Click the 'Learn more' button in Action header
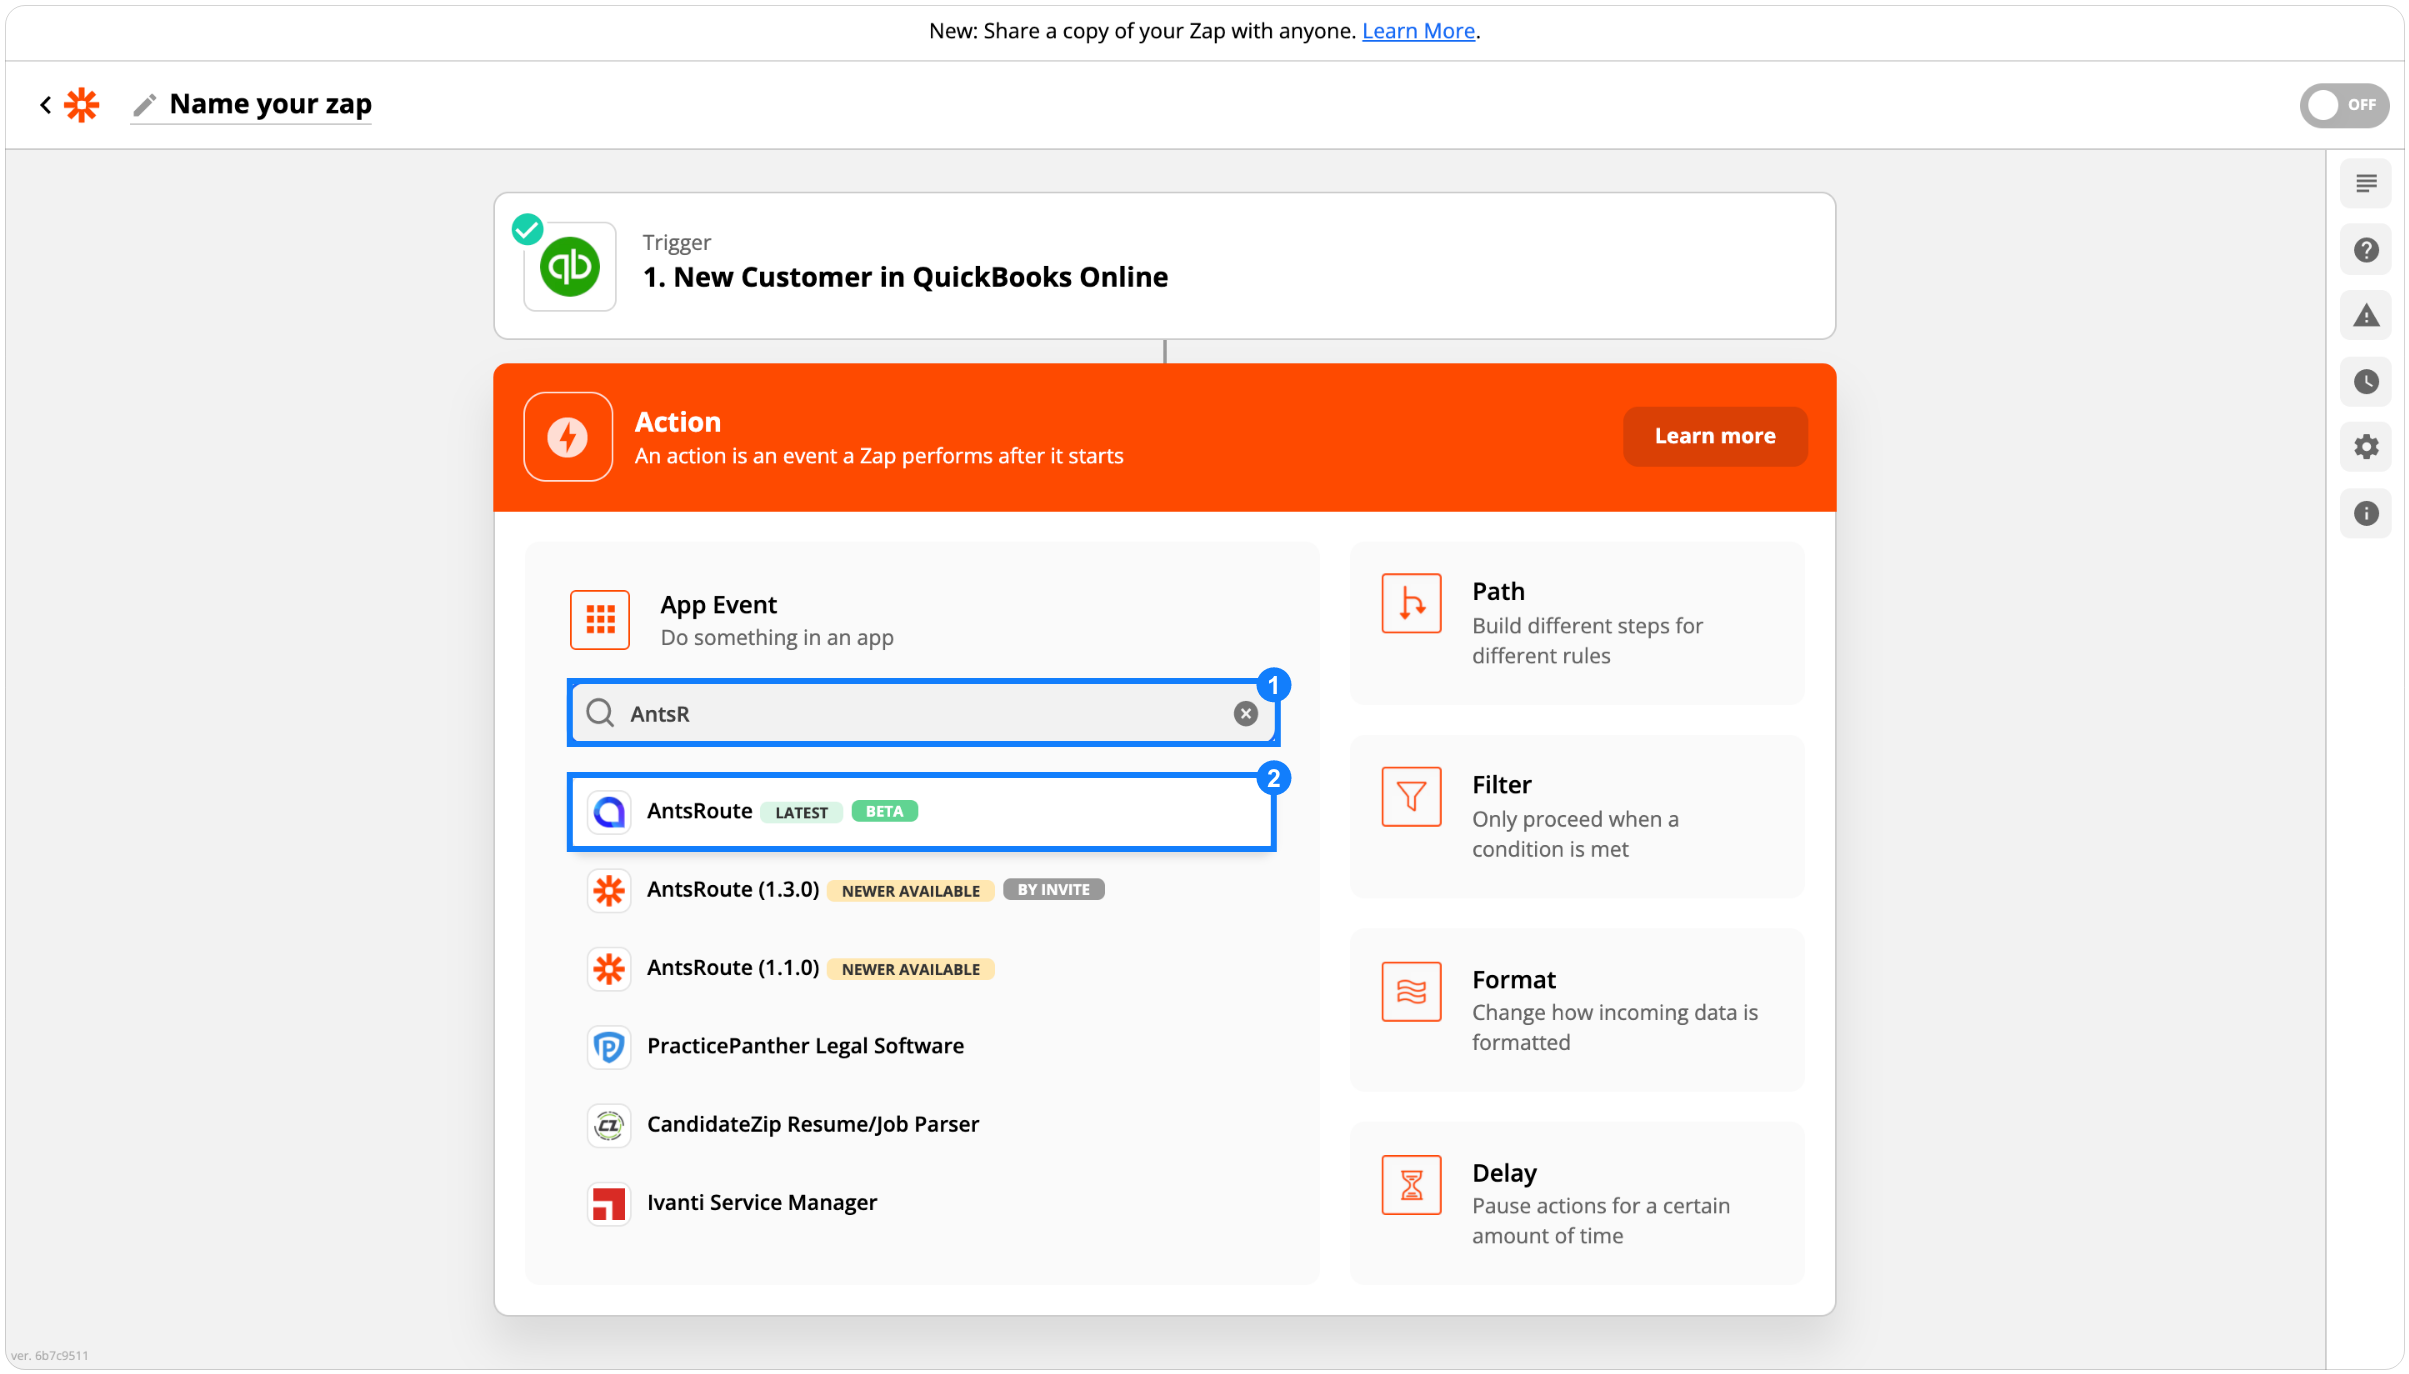This screenshot has height=1374, width=2409. (1714, 437)
